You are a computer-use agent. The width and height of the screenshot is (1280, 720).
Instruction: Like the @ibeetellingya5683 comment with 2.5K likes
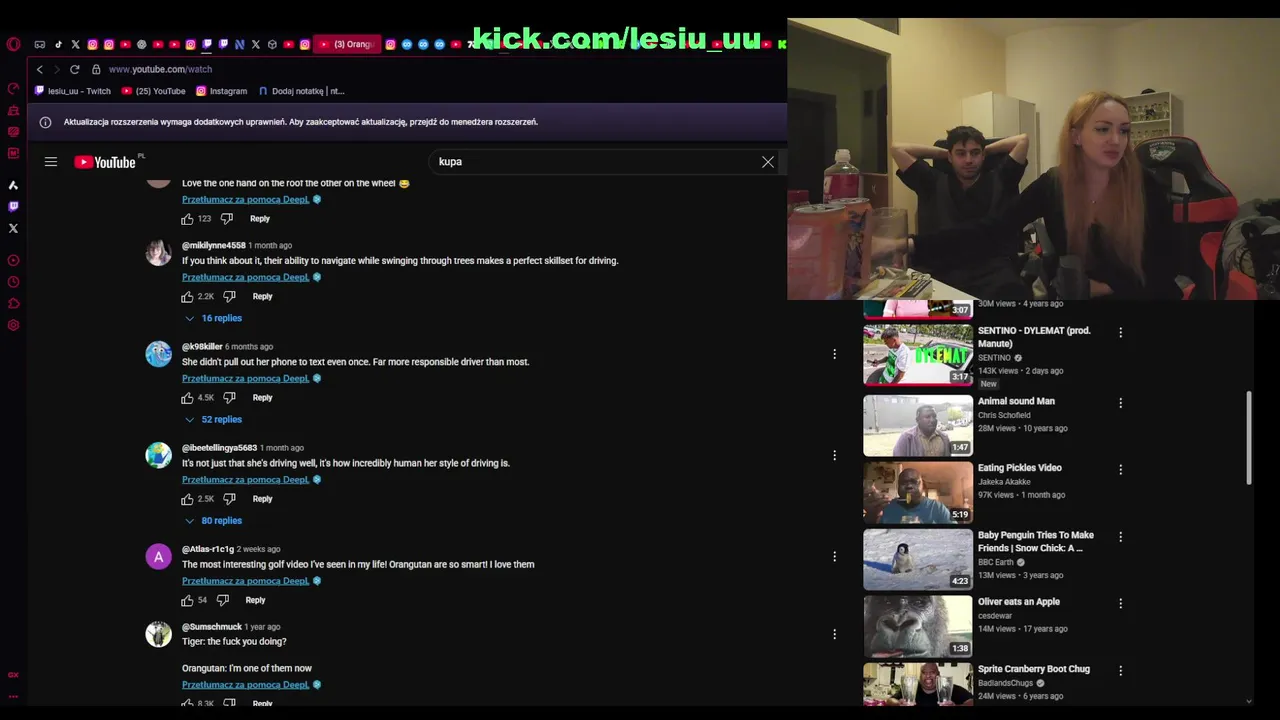(187, 499)
